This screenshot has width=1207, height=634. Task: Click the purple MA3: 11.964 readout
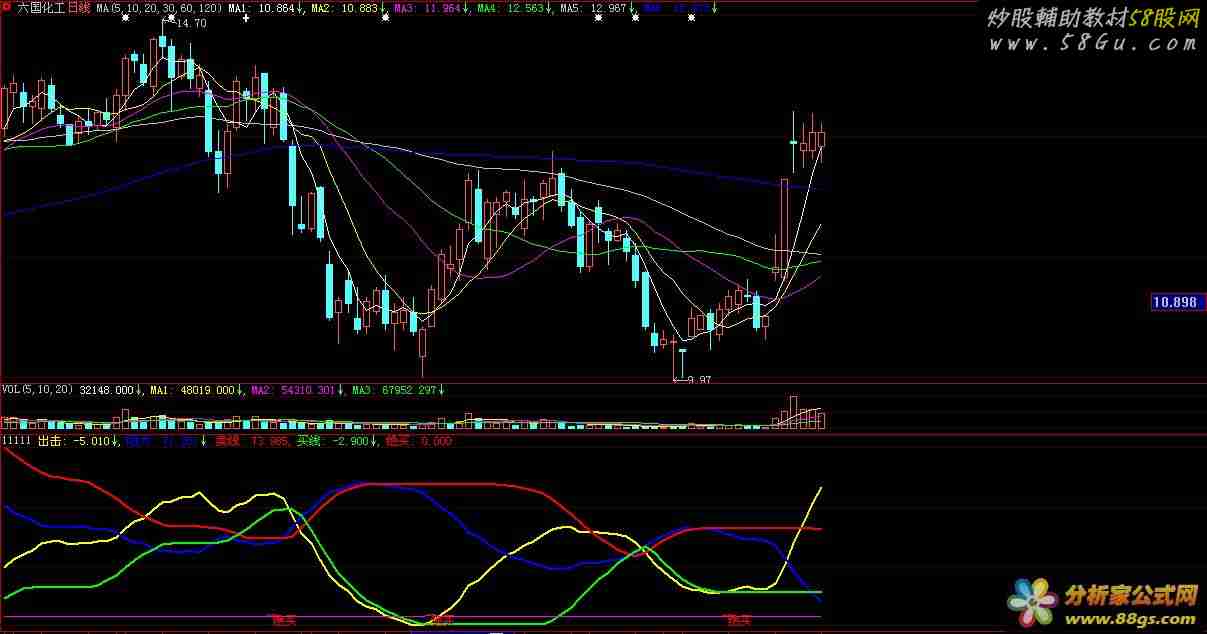point(427,8)
